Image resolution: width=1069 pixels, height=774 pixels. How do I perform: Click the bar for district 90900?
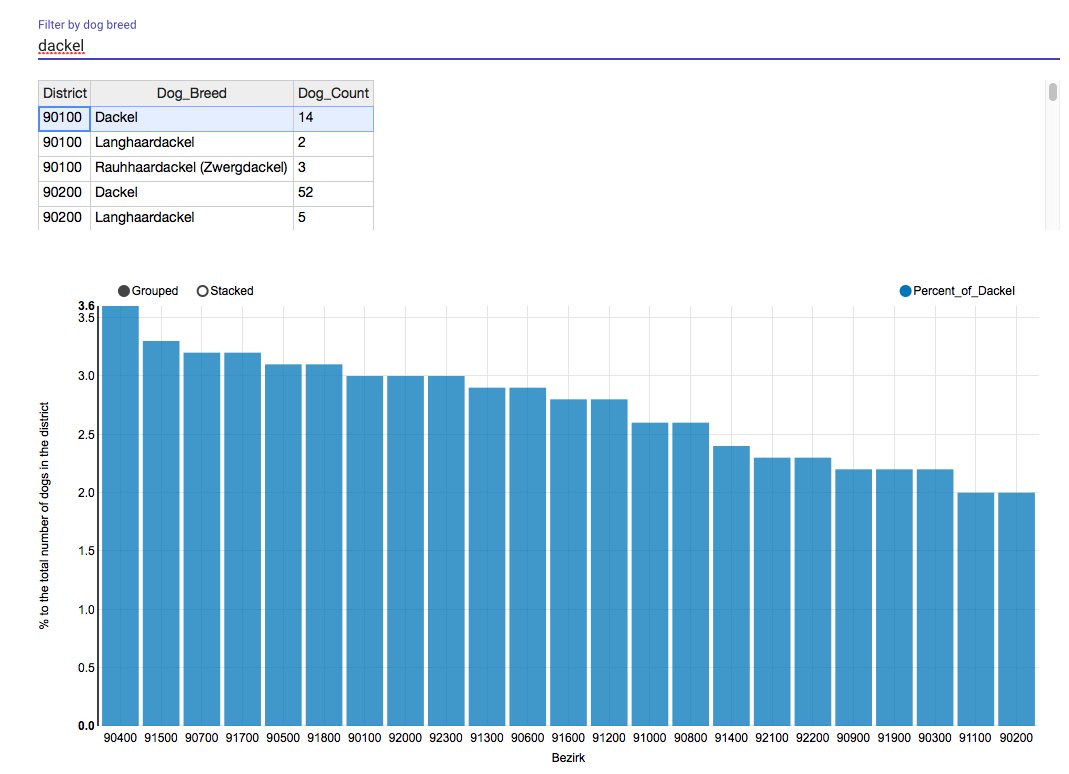tap(854, 597)
